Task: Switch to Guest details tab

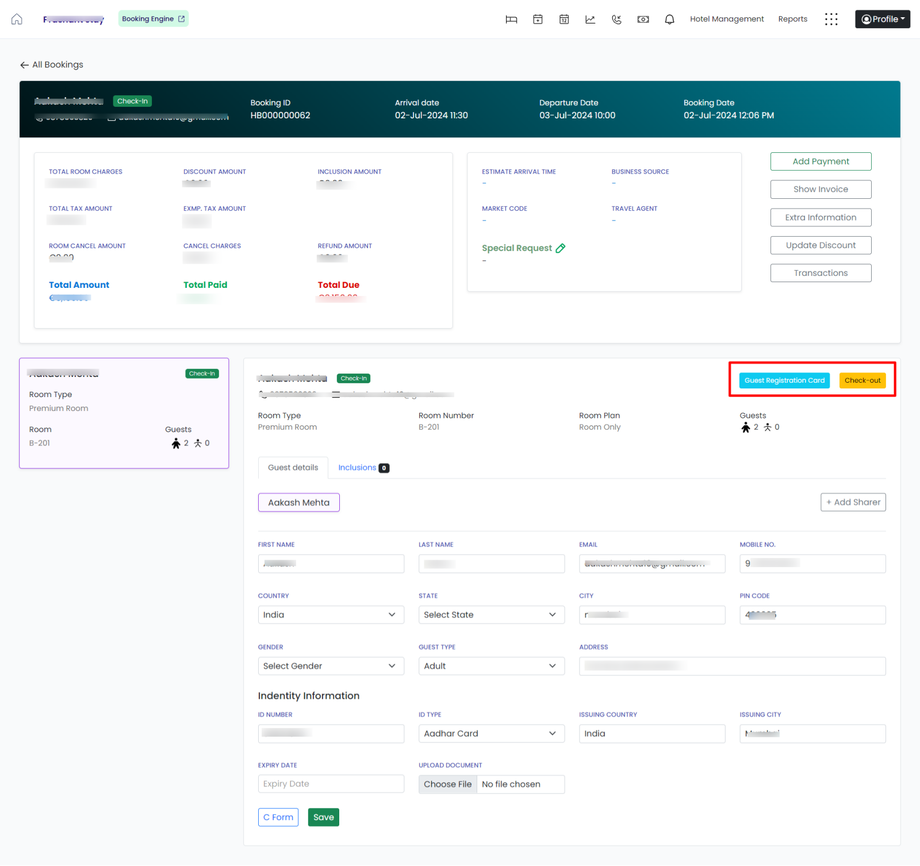Action: click(293, 468)
